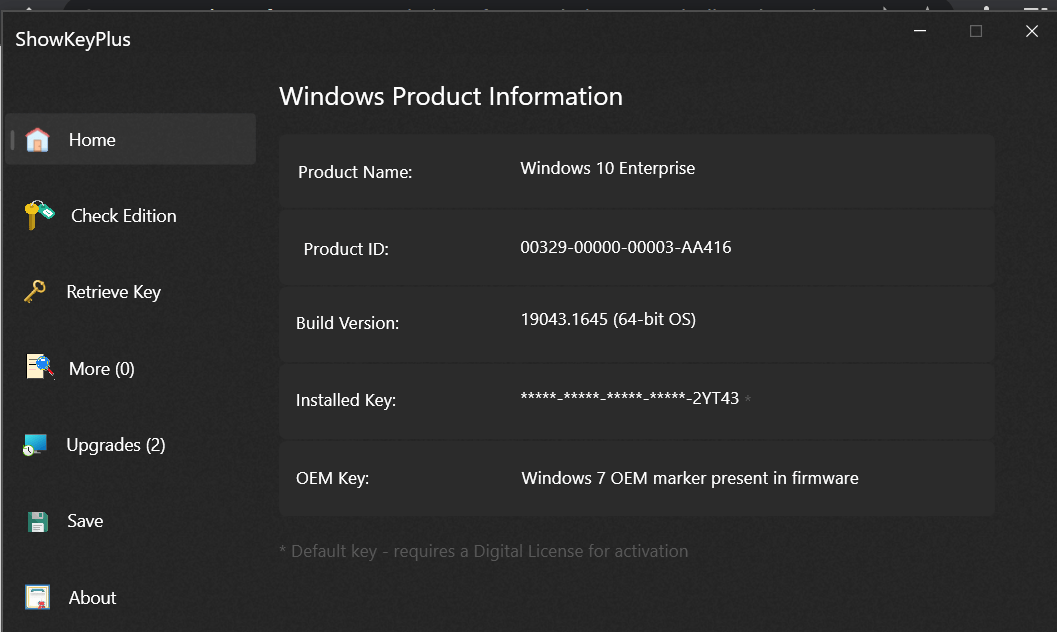
Task: Select Save label in sidebar
Action: (x=86, y=521)
